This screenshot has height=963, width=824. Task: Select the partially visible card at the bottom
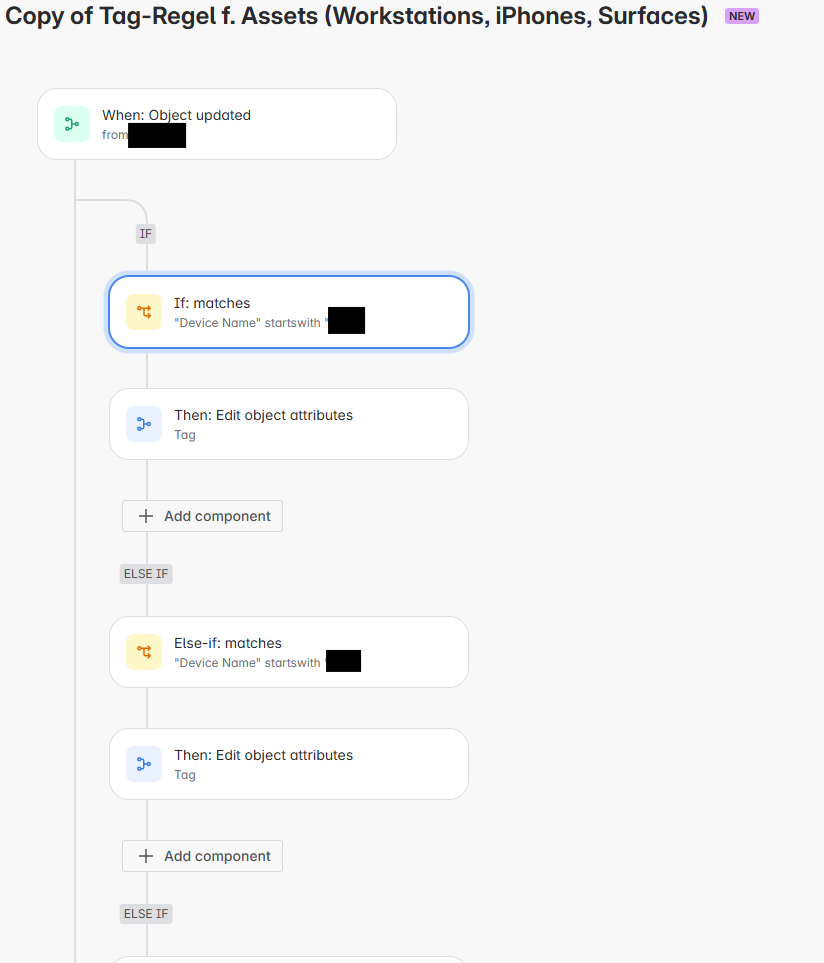click(x=288, y=960)
